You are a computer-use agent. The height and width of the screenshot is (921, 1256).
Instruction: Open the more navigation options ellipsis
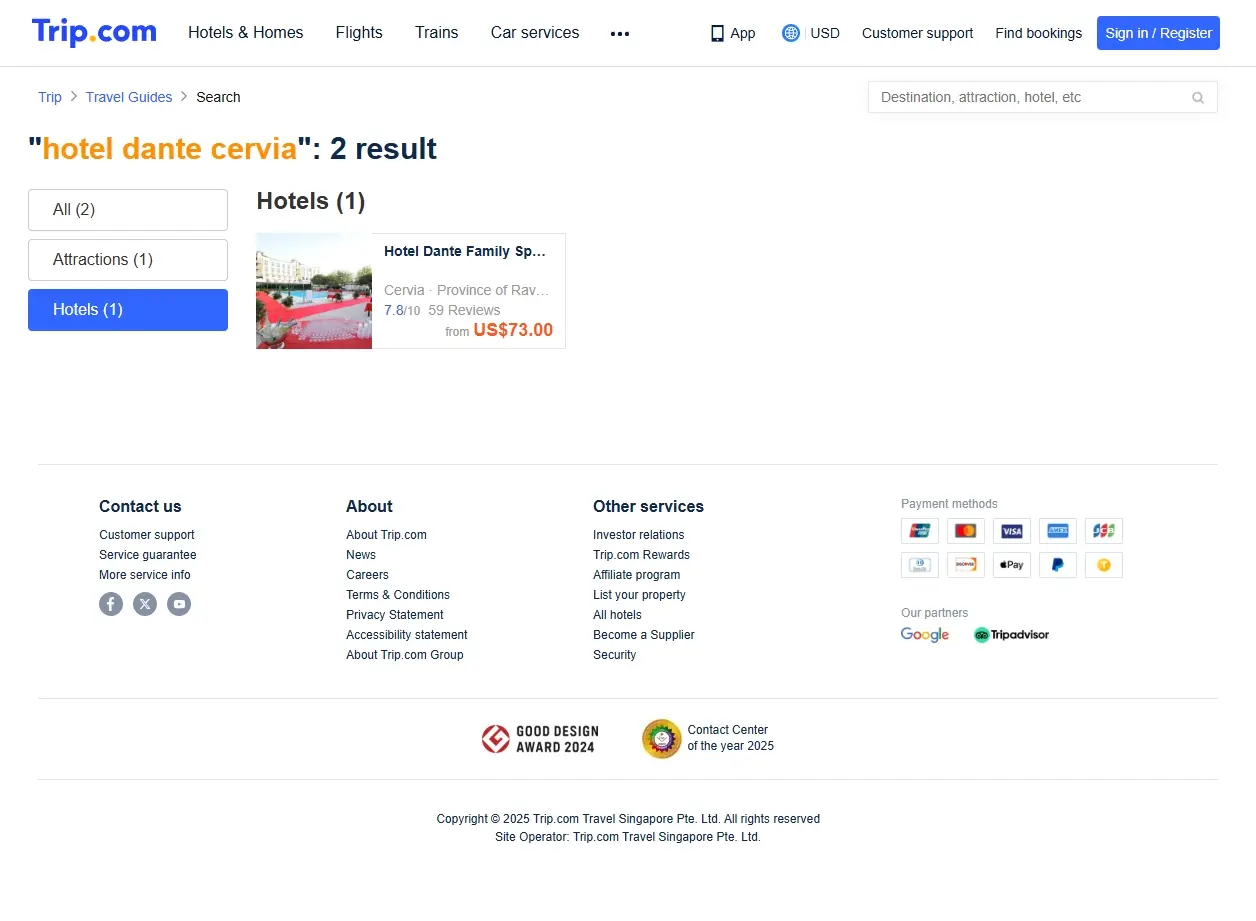620,33
